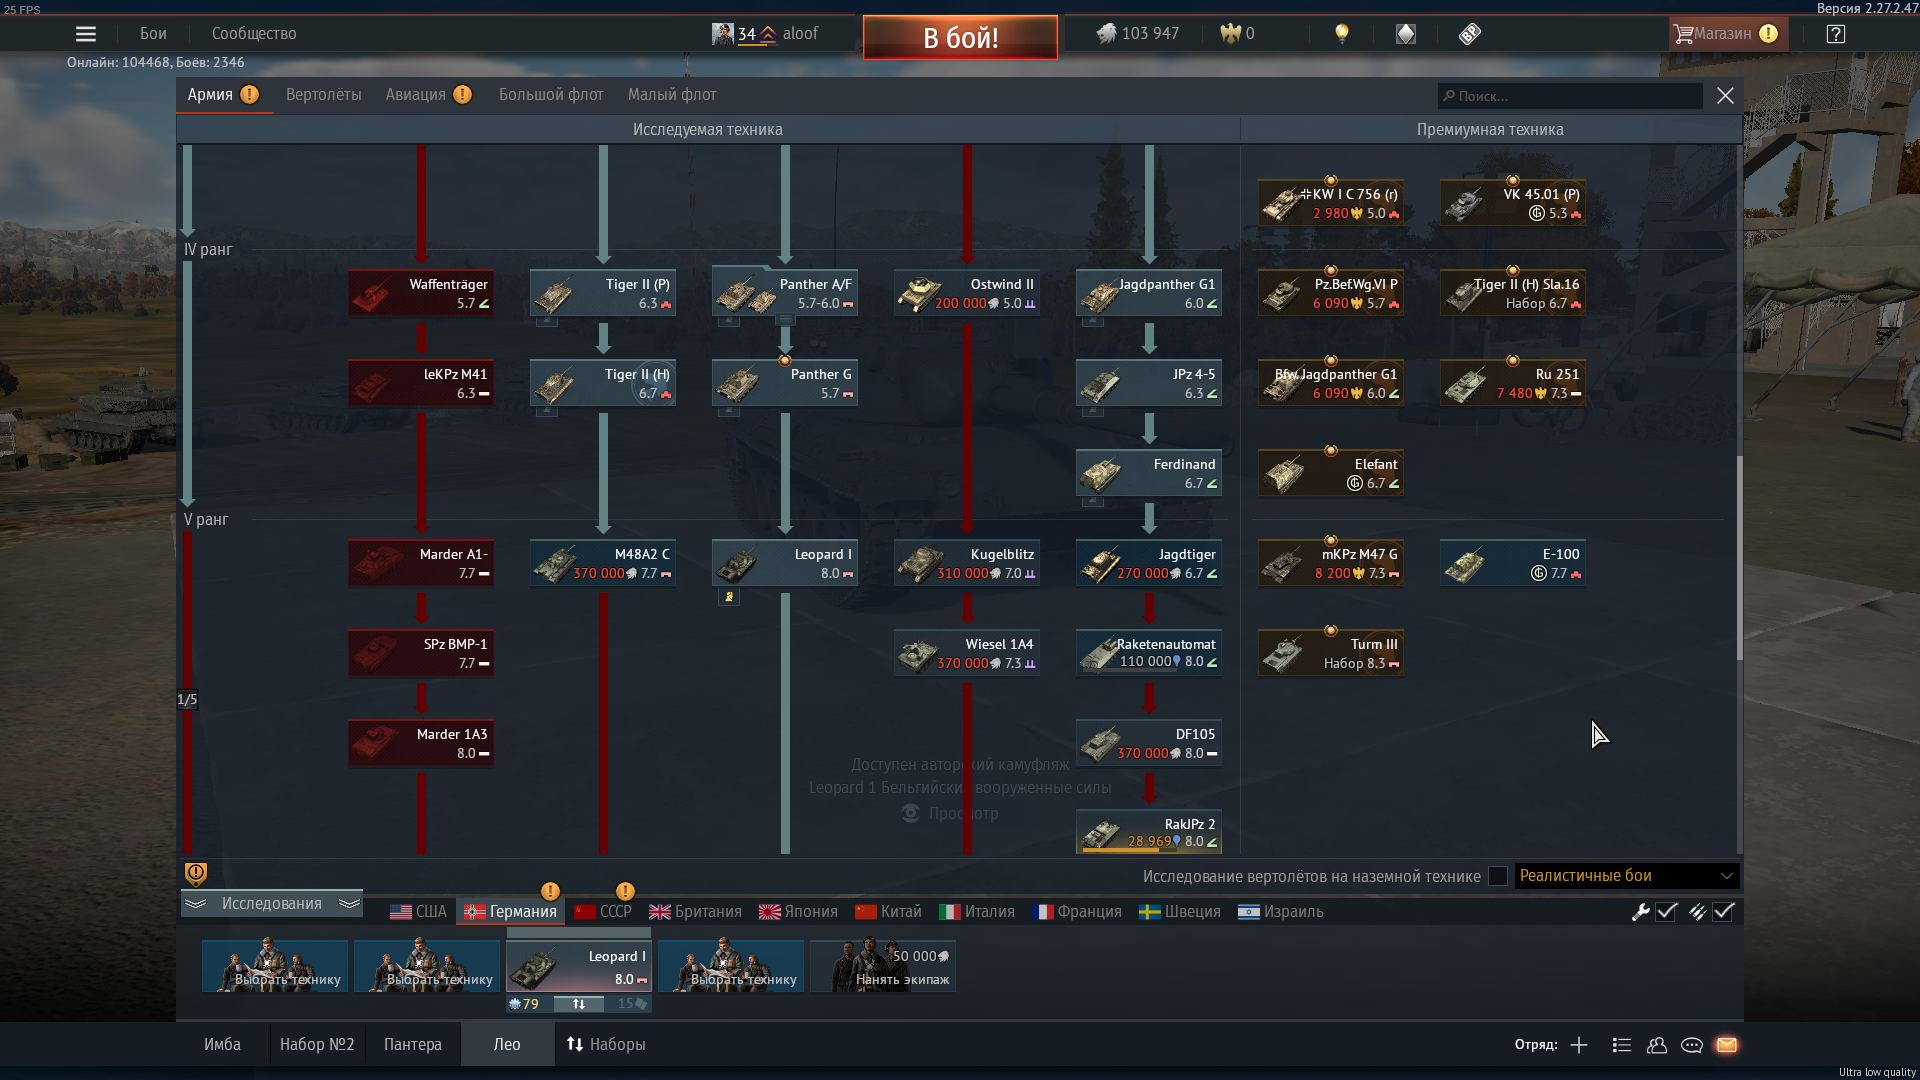This screenshot has width=1920, height=1080.
Task: Open modifications icon below Leopard I in tree
Action: click(x=729, y=597)
